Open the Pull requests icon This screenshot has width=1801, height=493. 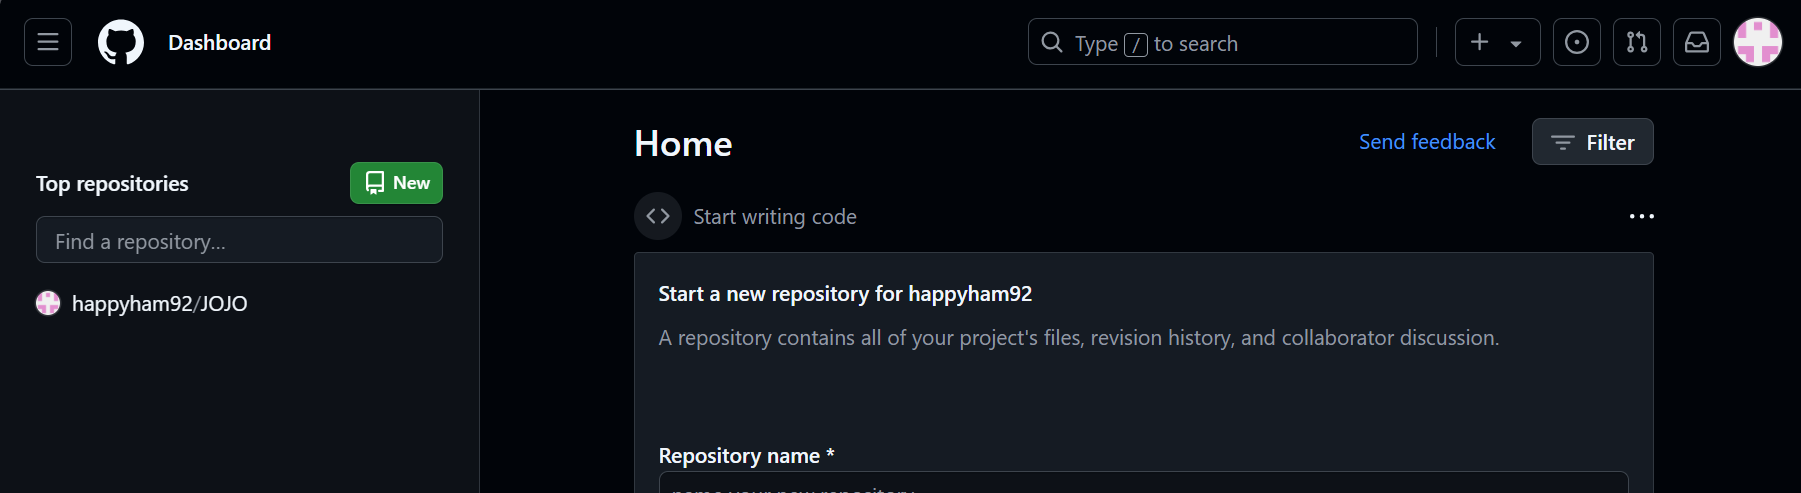pos(1637,42)
